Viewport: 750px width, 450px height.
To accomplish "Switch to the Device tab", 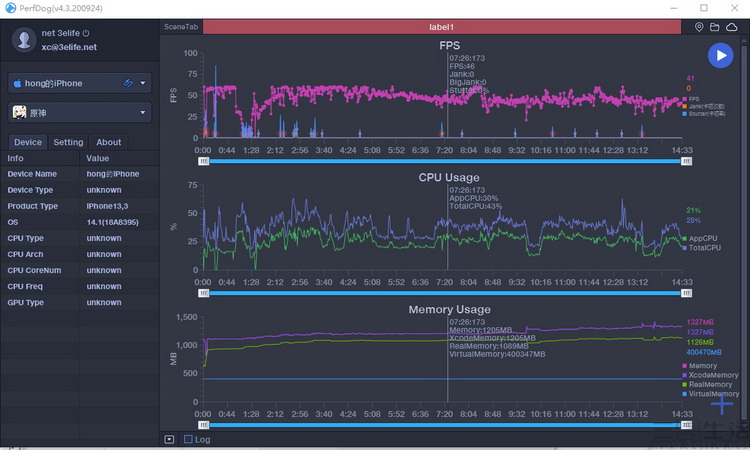I will click(x=28, y=142).
